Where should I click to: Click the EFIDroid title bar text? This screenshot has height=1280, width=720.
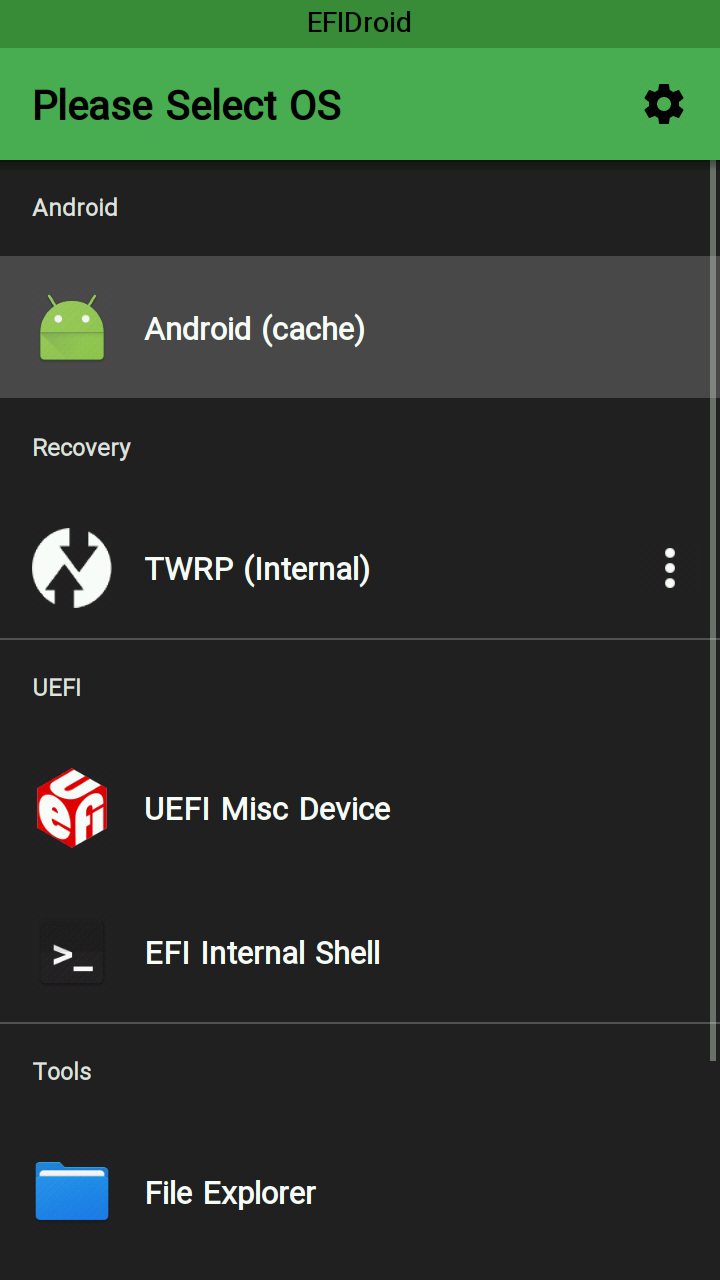click(x=360, y=23)
